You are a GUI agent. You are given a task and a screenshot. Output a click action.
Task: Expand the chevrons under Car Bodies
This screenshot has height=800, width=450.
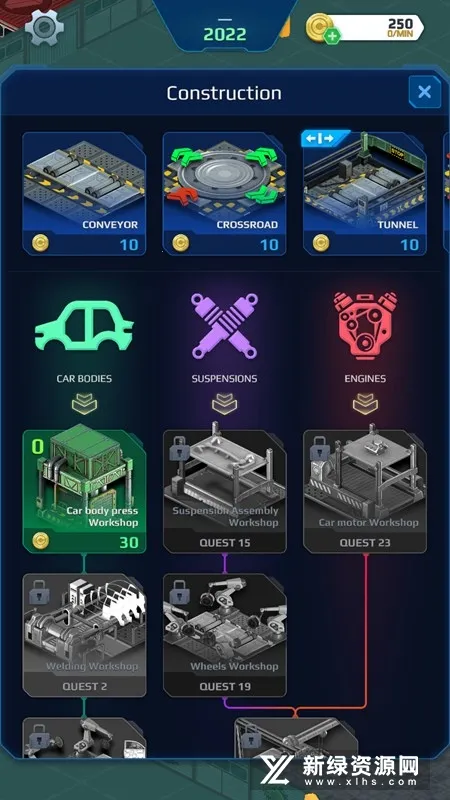pos(84,404)
